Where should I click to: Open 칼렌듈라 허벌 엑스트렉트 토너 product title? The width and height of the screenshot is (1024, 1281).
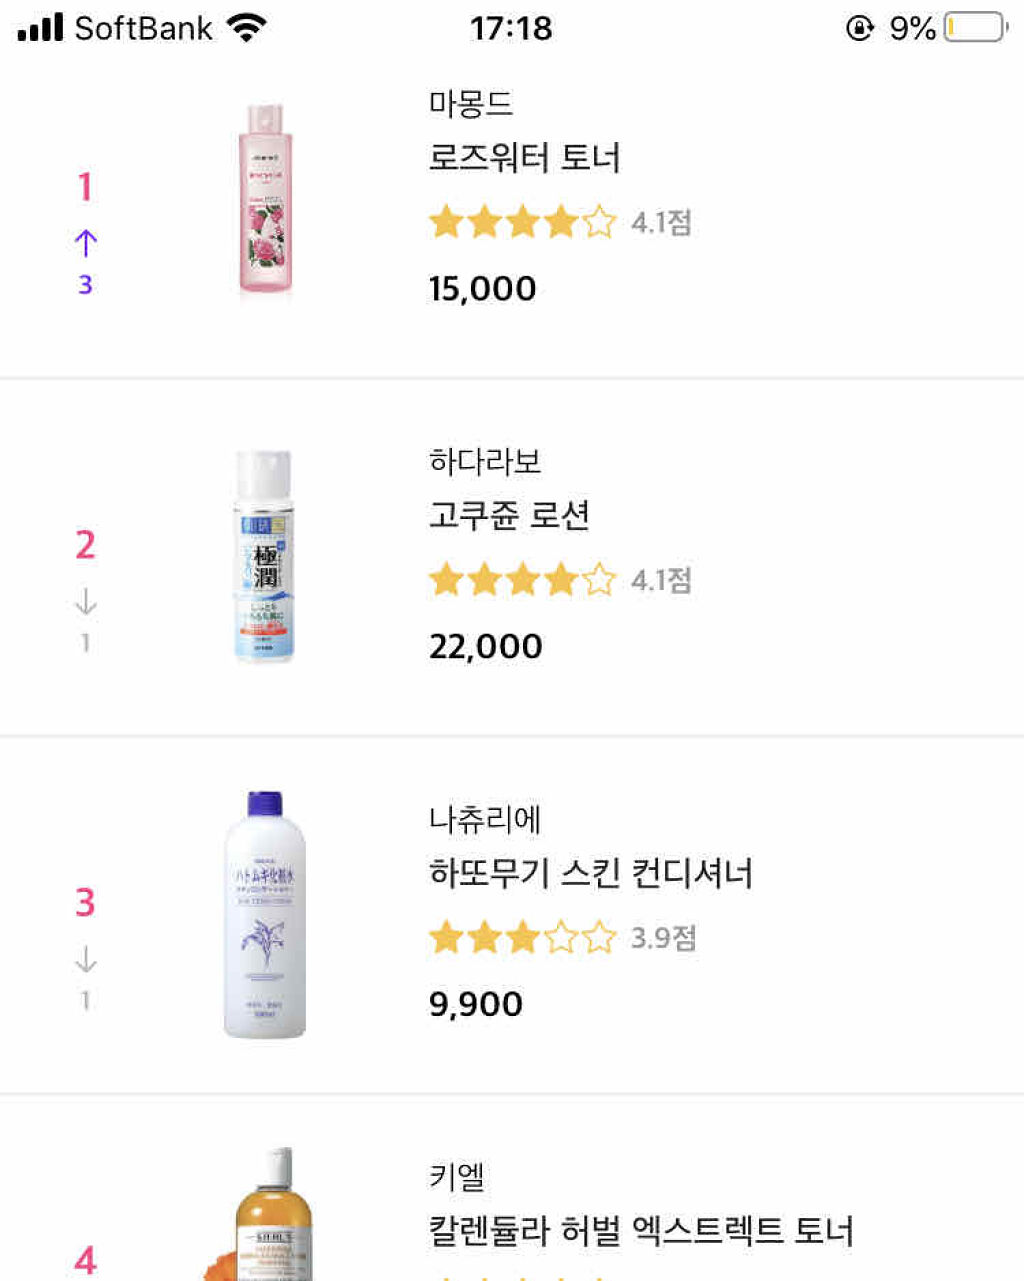click(640, 1231)
